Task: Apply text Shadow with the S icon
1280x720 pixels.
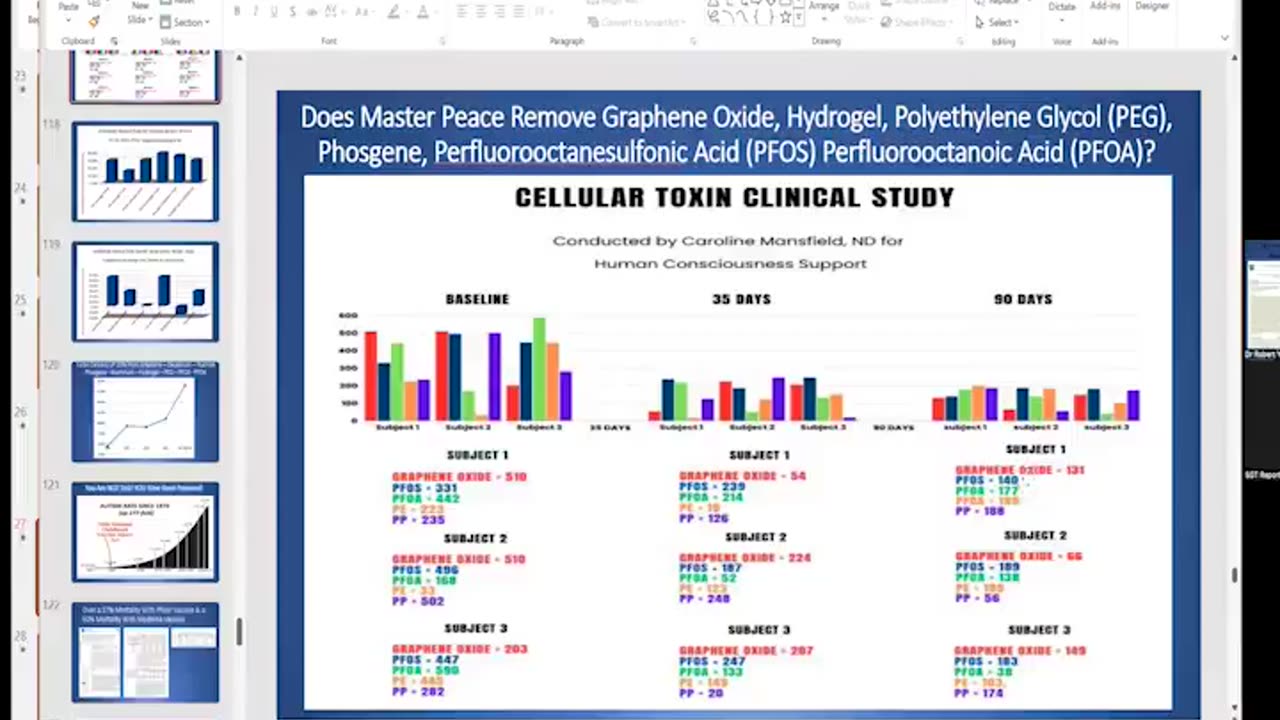Action: pos(292,12)
